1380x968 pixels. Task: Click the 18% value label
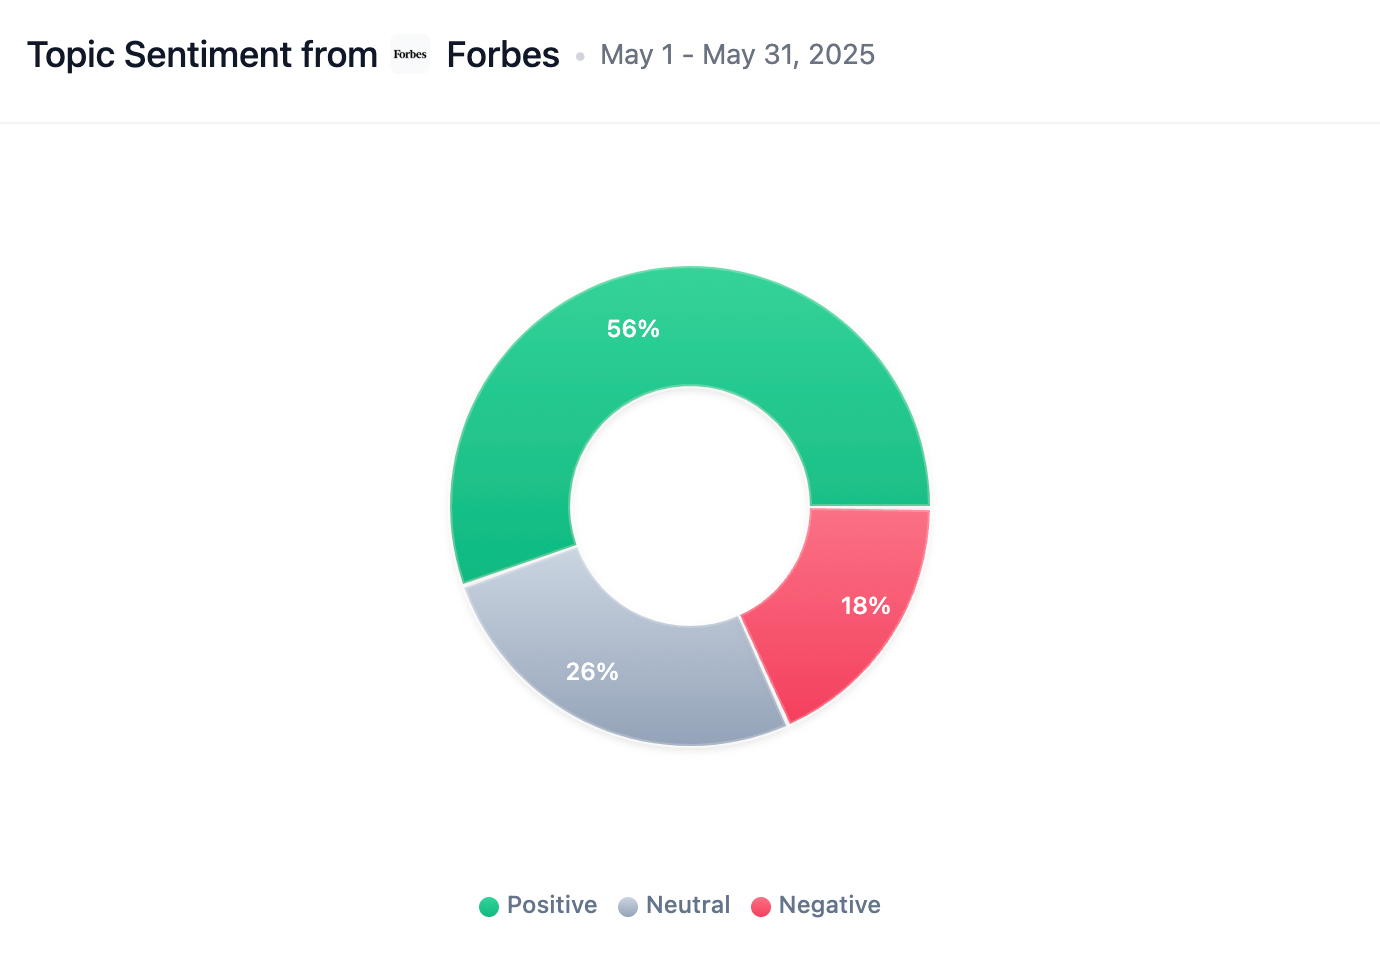(865, 606)
